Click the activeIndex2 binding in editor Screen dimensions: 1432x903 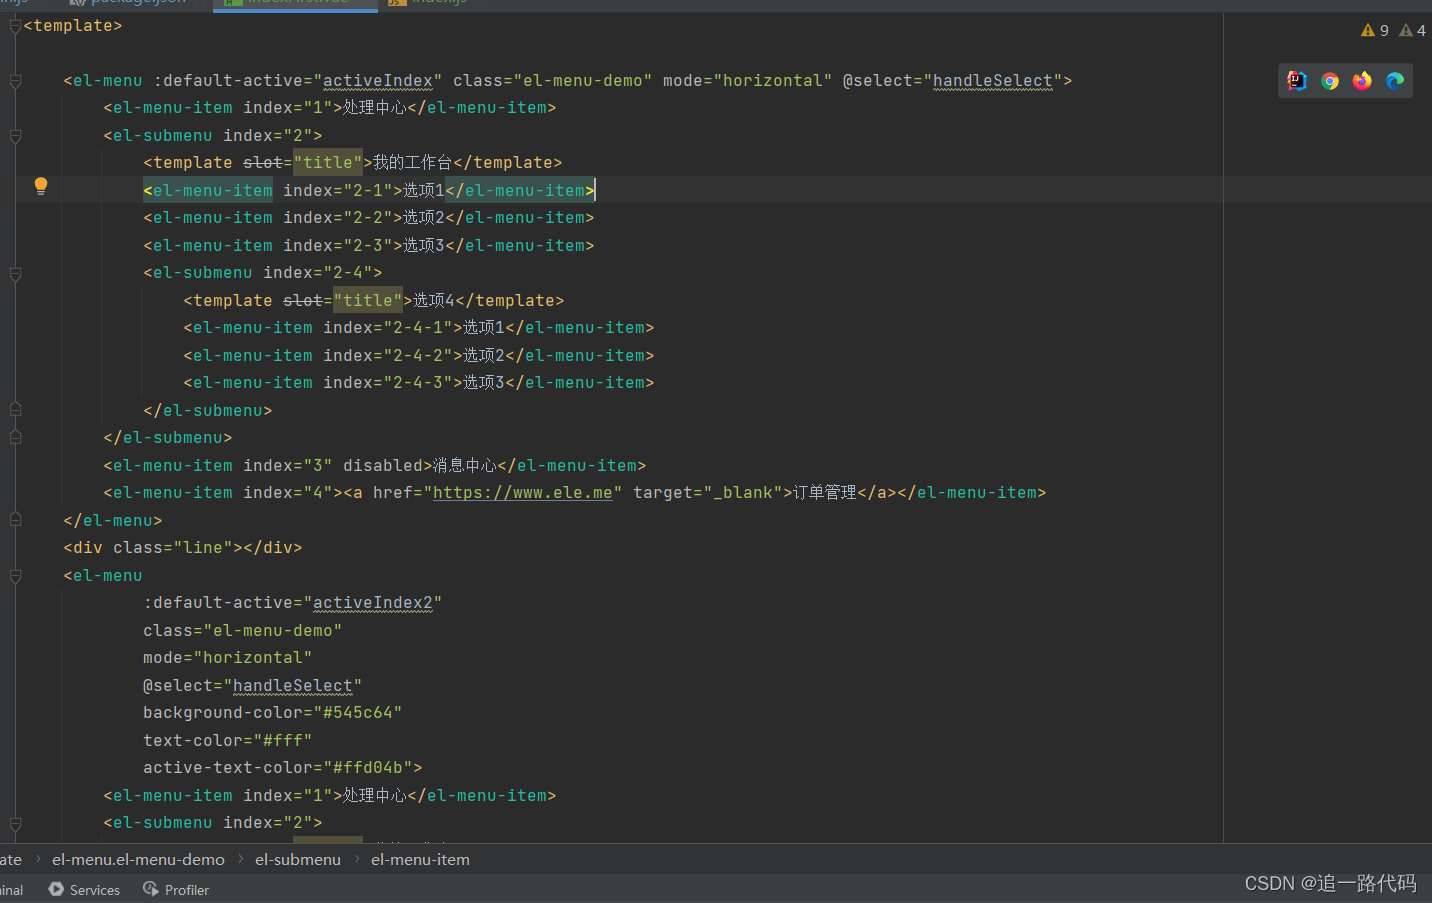(x=374, y=602)
